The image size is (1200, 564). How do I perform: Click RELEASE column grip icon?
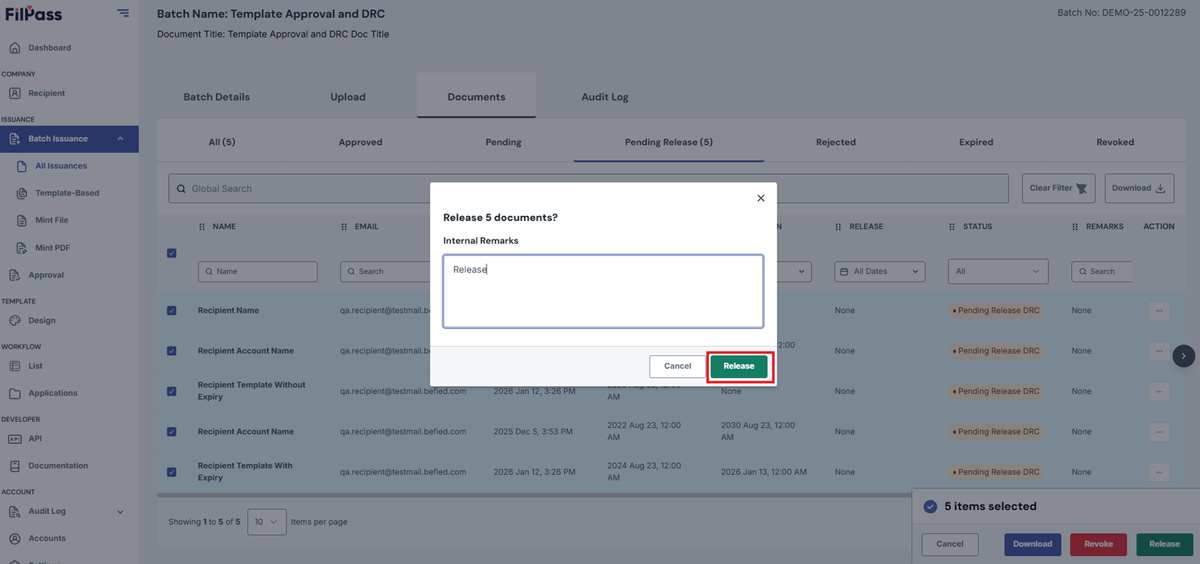(839, 227)
